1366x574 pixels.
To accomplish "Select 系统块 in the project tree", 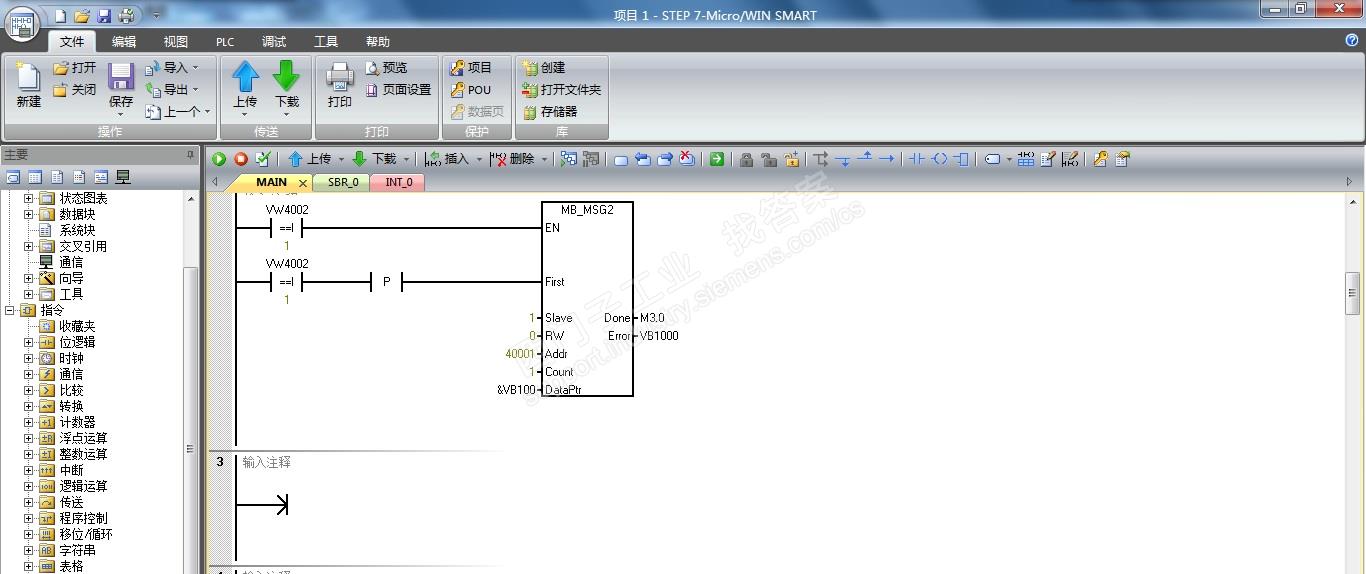I will (76, 230).
